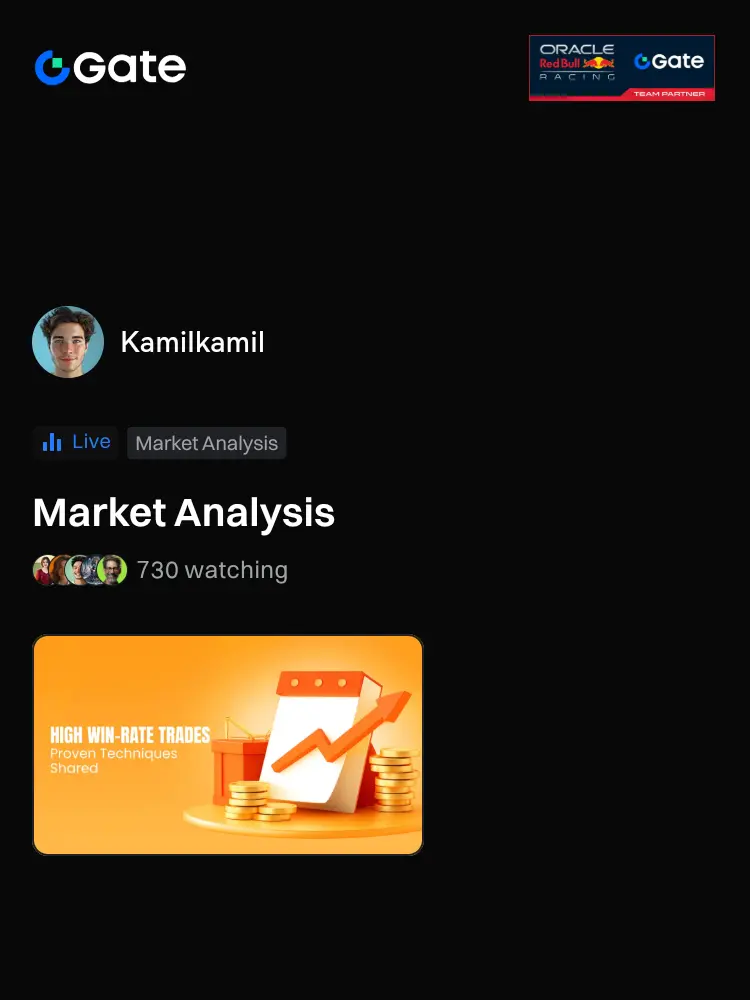Click the rising orange arrow graphic
This screenshot has width=750, height=1000.
(343, 730)
